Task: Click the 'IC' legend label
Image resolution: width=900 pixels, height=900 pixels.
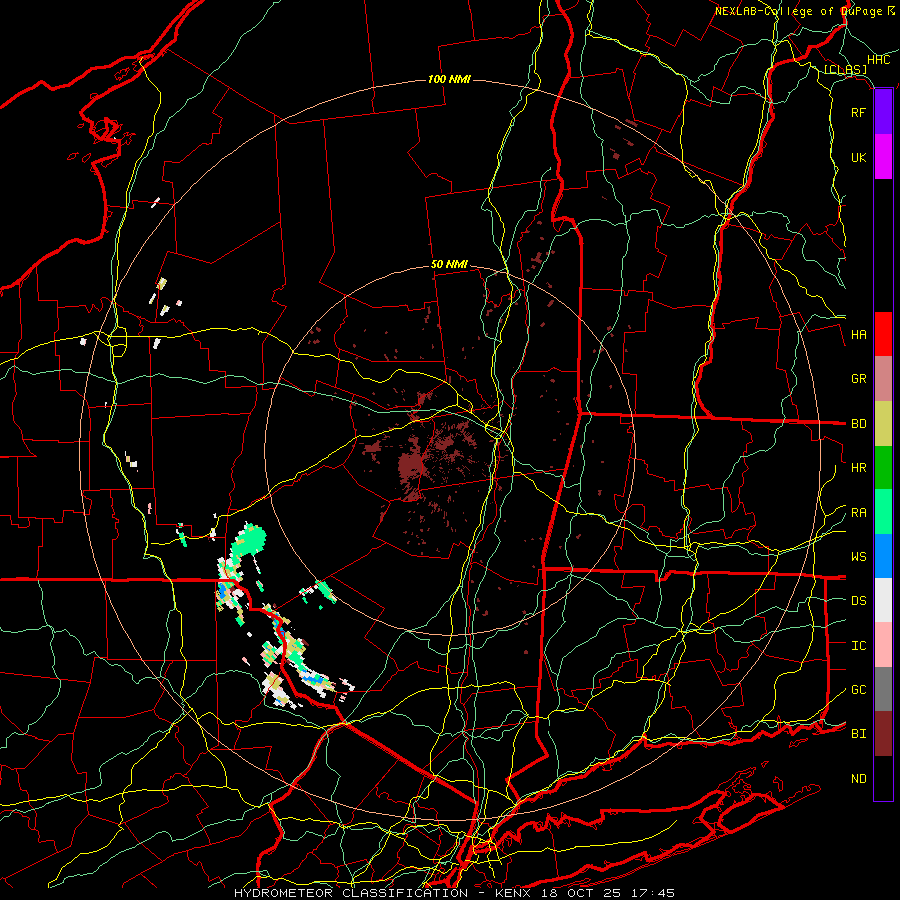Action: (x=858, y=646)
